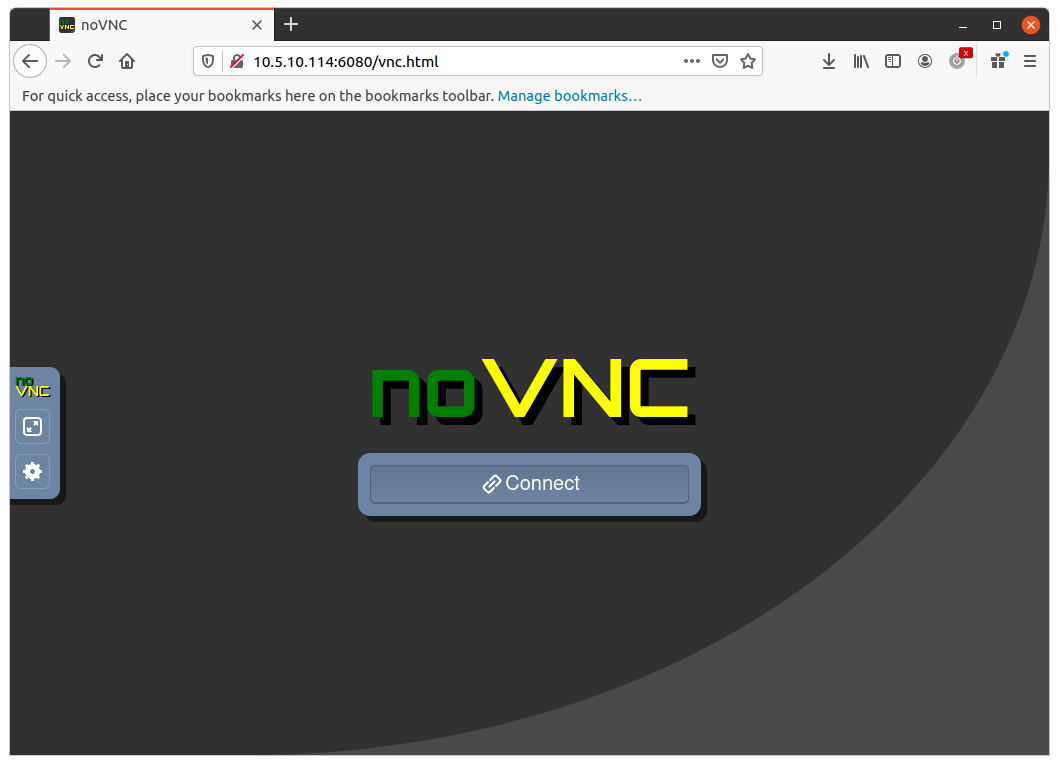Viewport: 1059px width, 765px height.
Task: Click the tracking protection shield icon
Action: coord(208,61)
